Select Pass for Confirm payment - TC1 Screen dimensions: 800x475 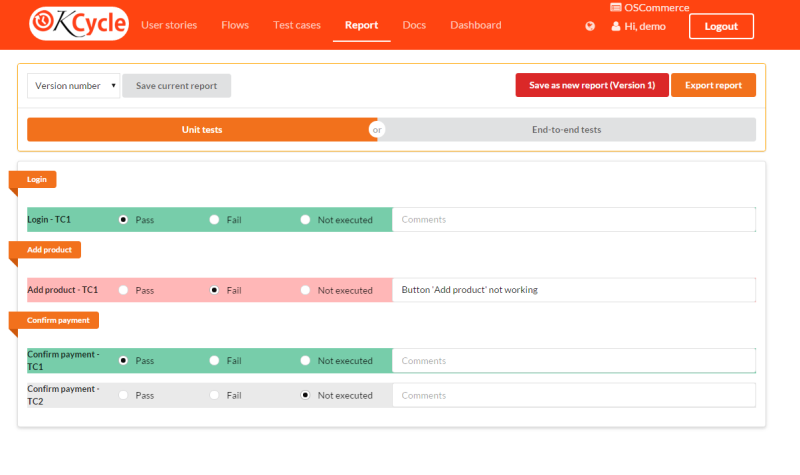pyautogui.click(x=123, y=360)
